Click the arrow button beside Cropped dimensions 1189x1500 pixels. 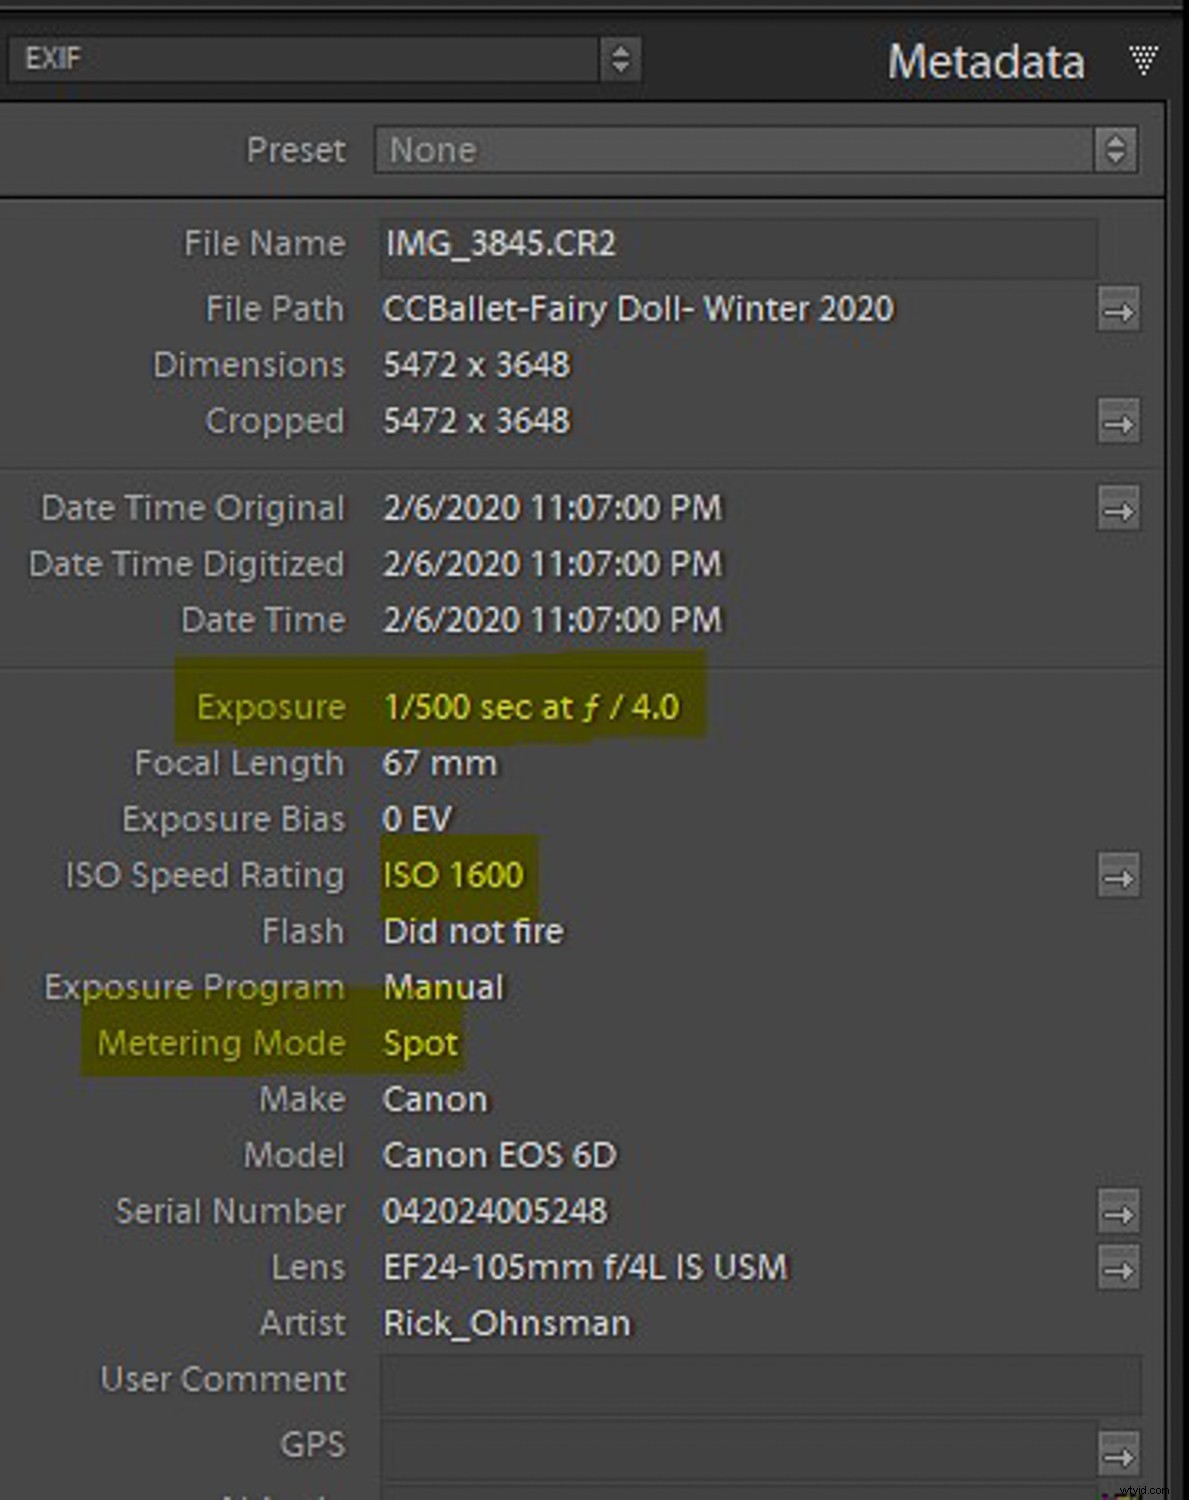tap(1118, 422)
